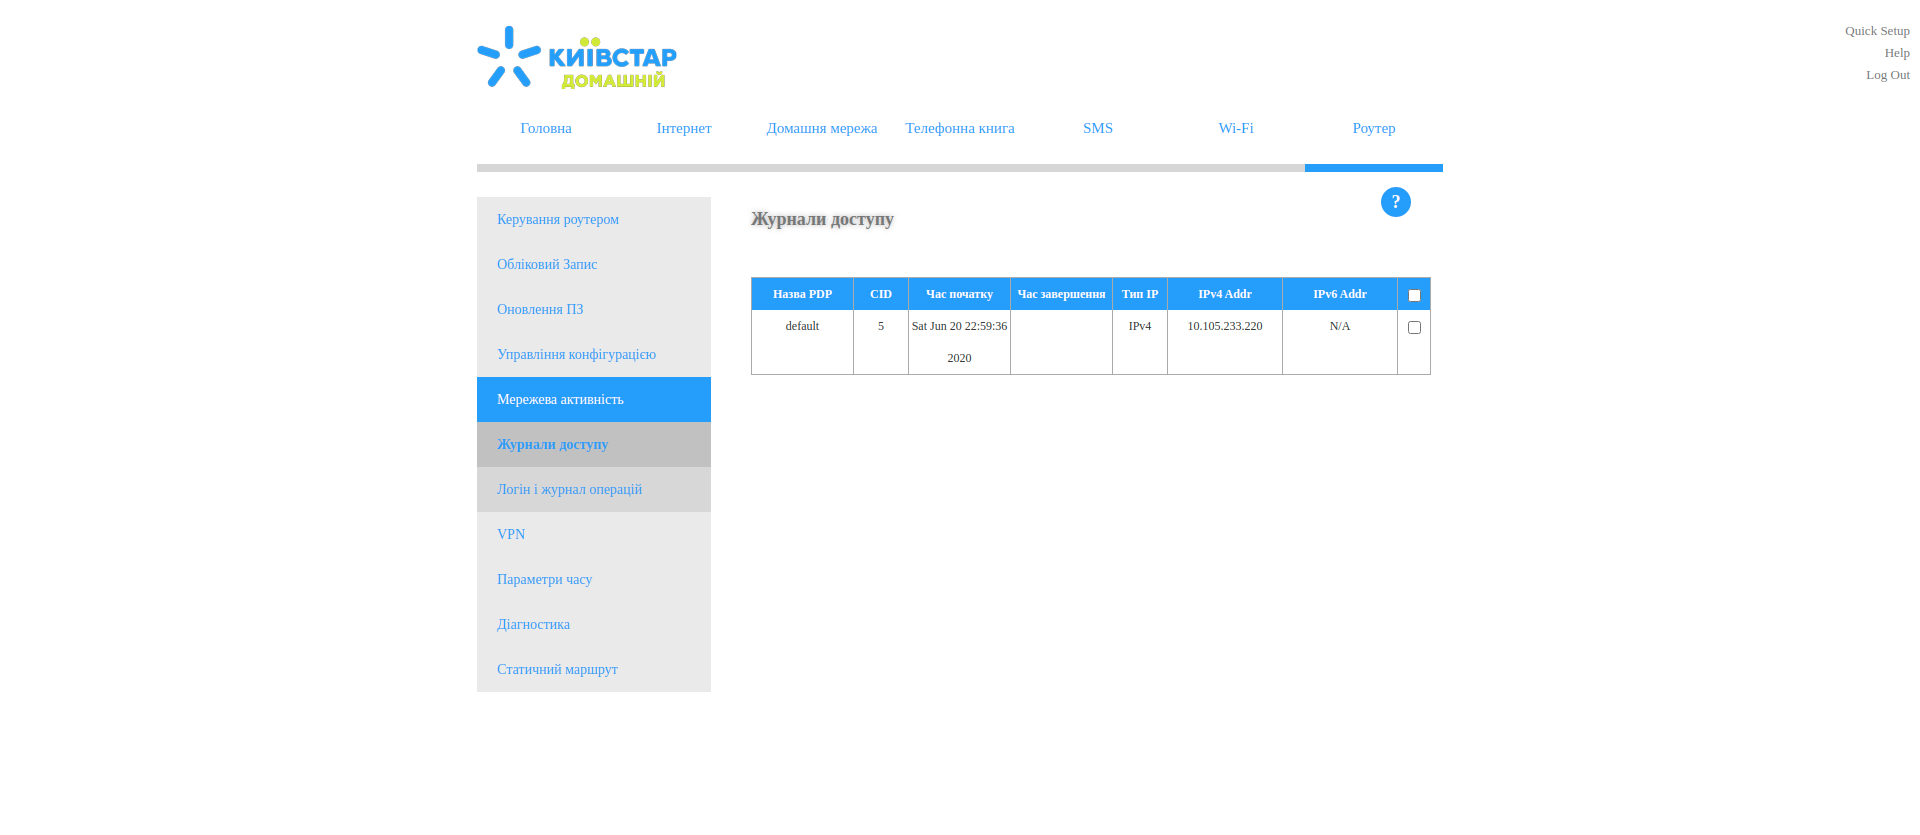Click the blue help question mark icon
The height and width of the screenshot is (835, 1920).
[1395, 202]
